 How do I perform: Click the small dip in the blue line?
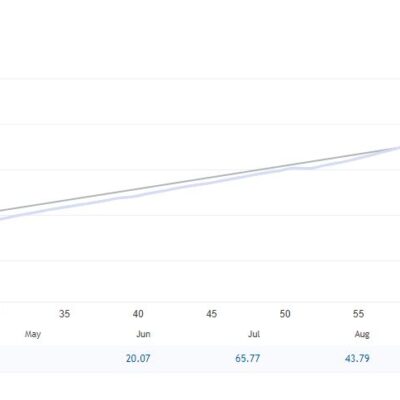click(310, 168)
